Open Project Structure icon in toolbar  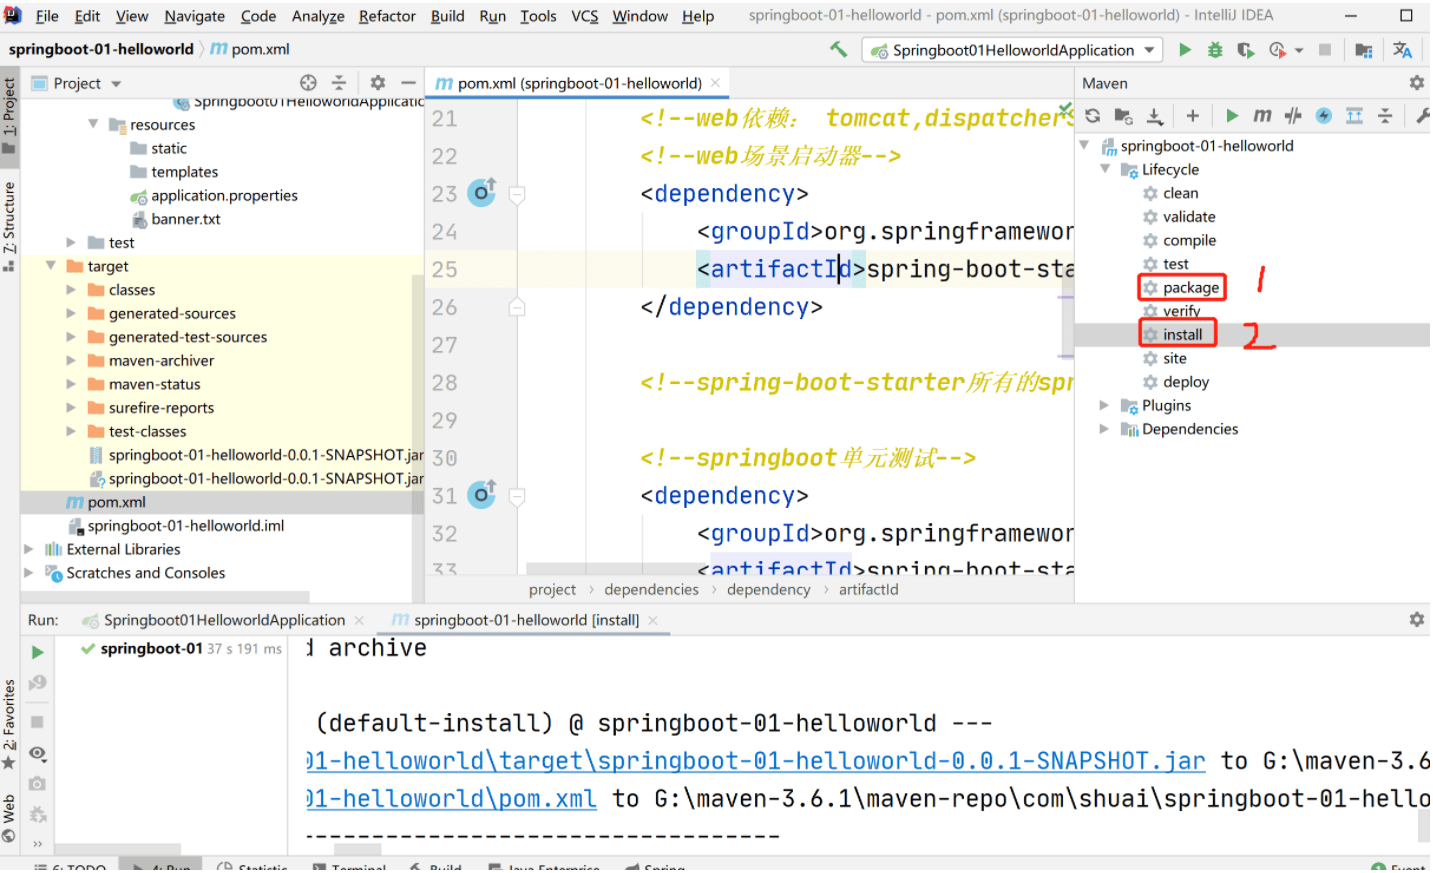coord(1364,50)
